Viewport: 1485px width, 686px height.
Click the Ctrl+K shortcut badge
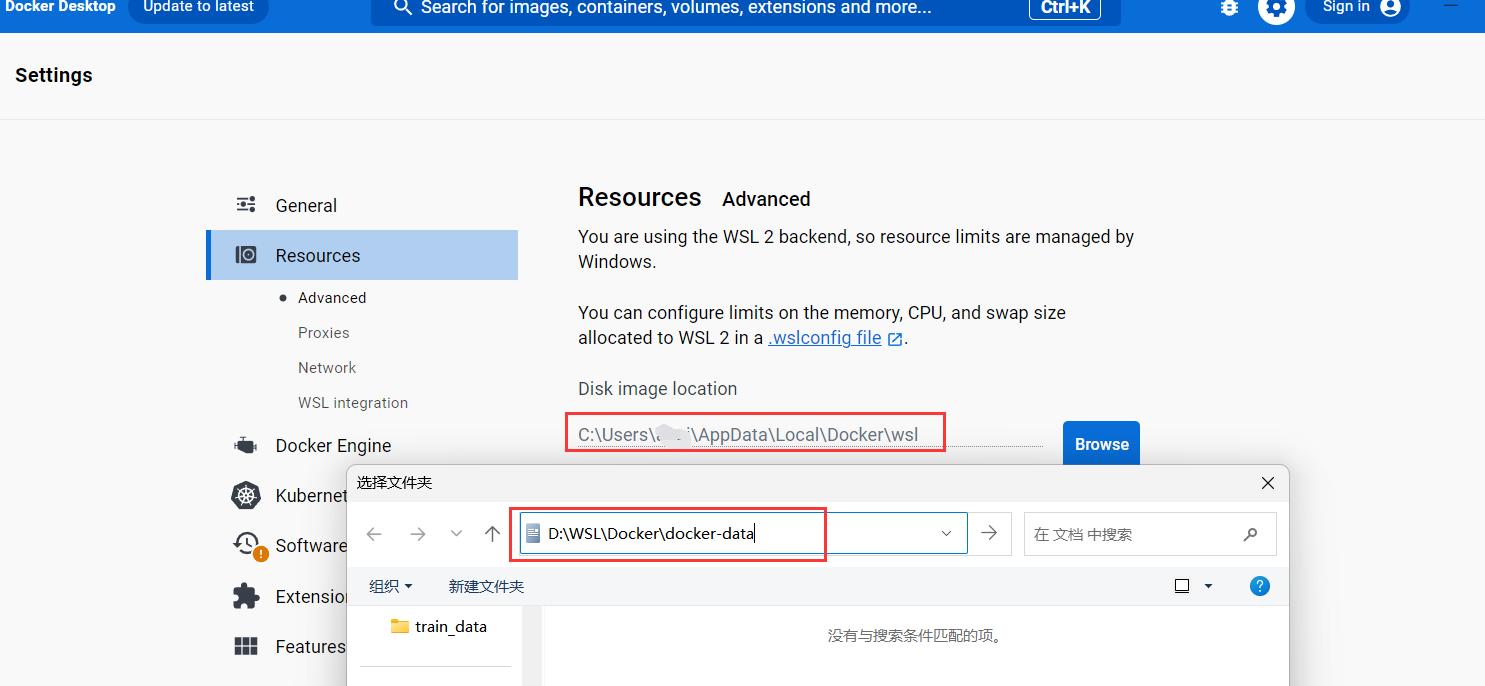coord(1065,8)
